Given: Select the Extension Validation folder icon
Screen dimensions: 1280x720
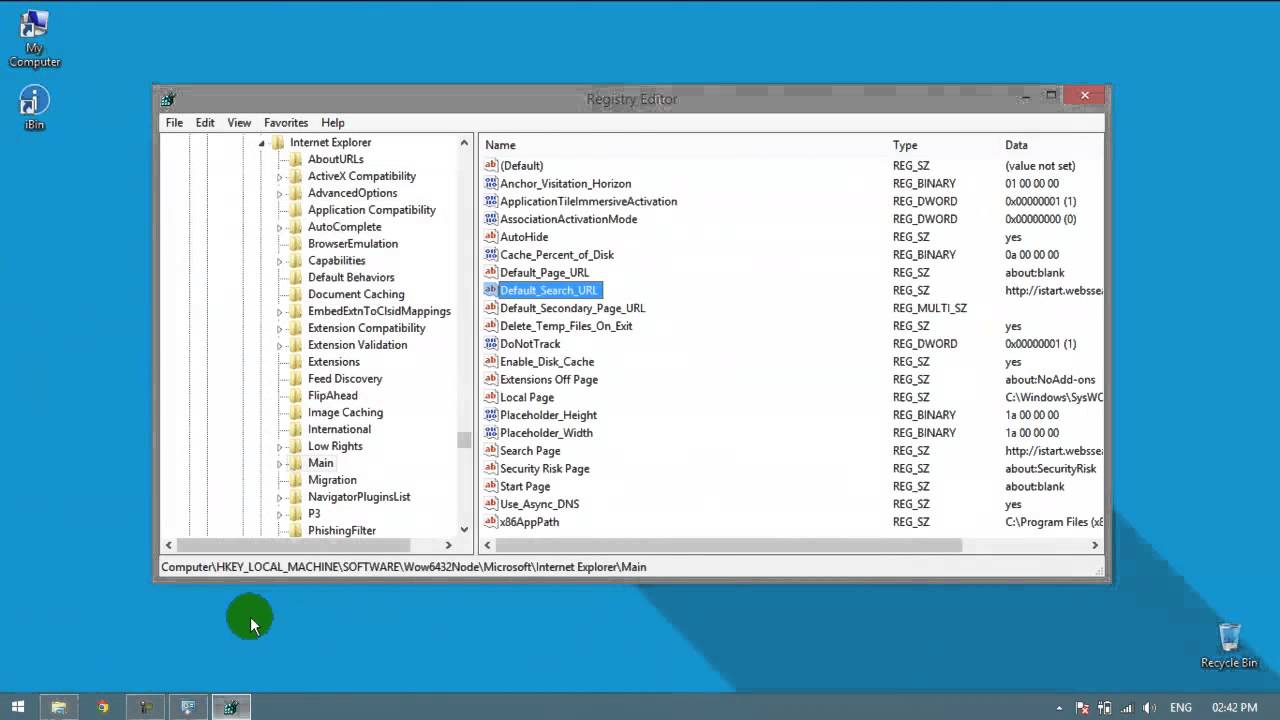Looking at the screenshot, I should pos(296,345).
